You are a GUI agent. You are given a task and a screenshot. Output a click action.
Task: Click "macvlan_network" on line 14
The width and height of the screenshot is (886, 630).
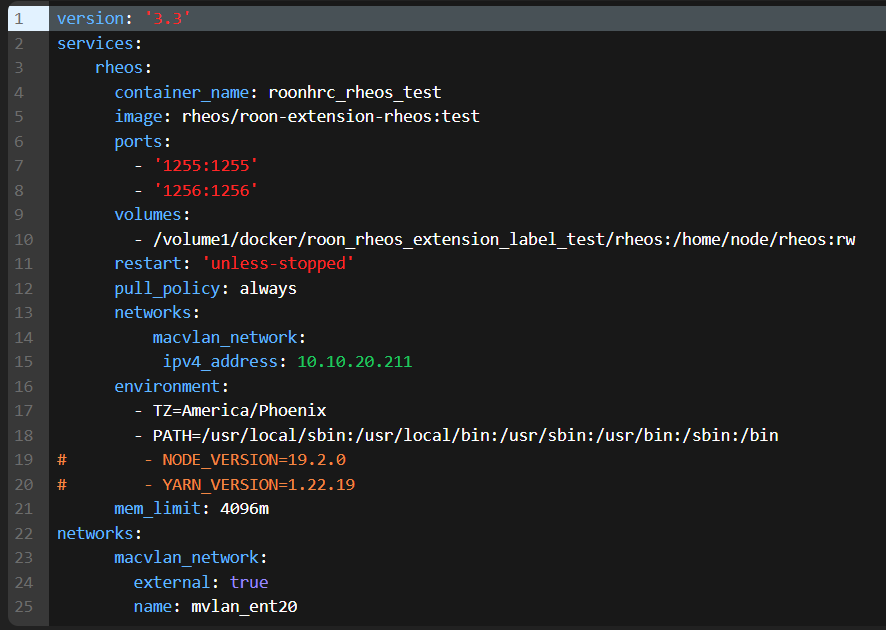pos(225,338)
